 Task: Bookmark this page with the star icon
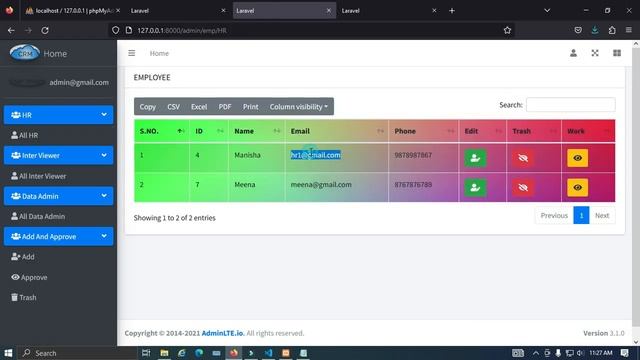507,30
